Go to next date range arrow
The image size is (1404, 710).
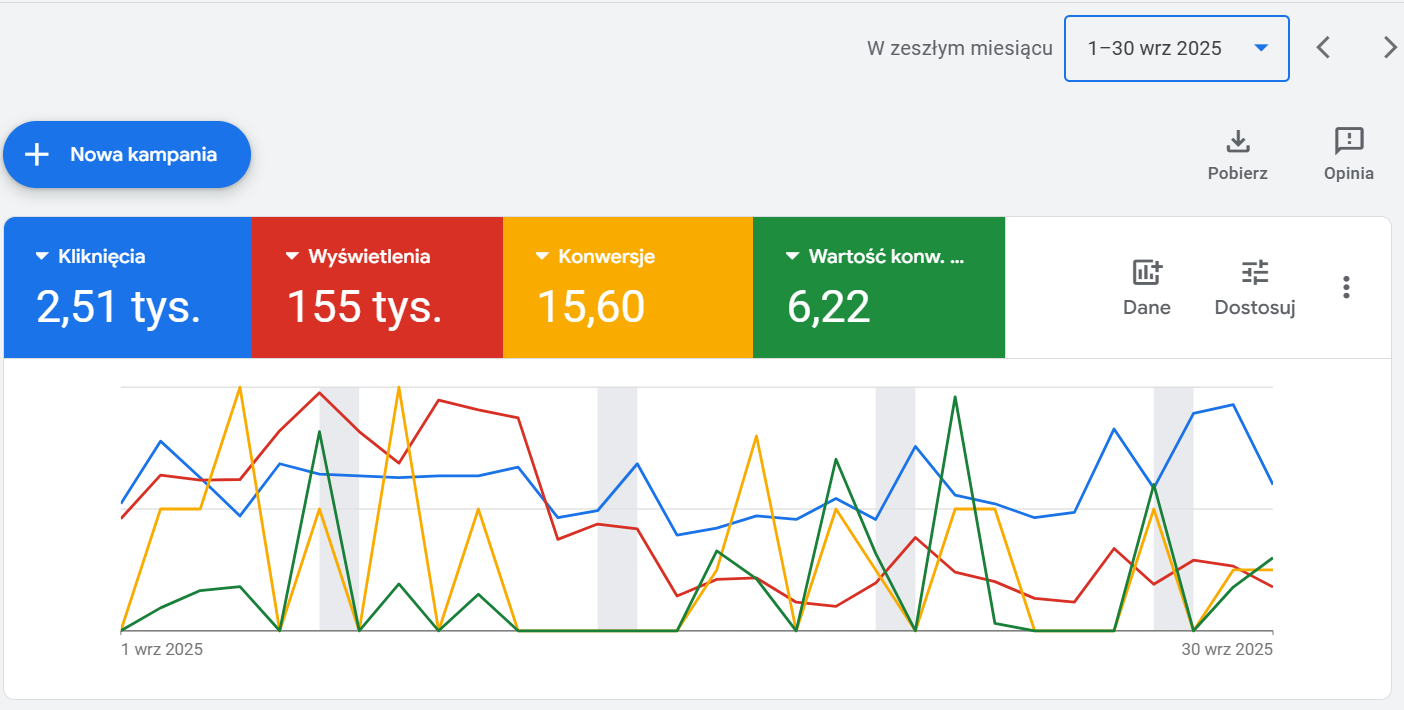click(1389, 47)
